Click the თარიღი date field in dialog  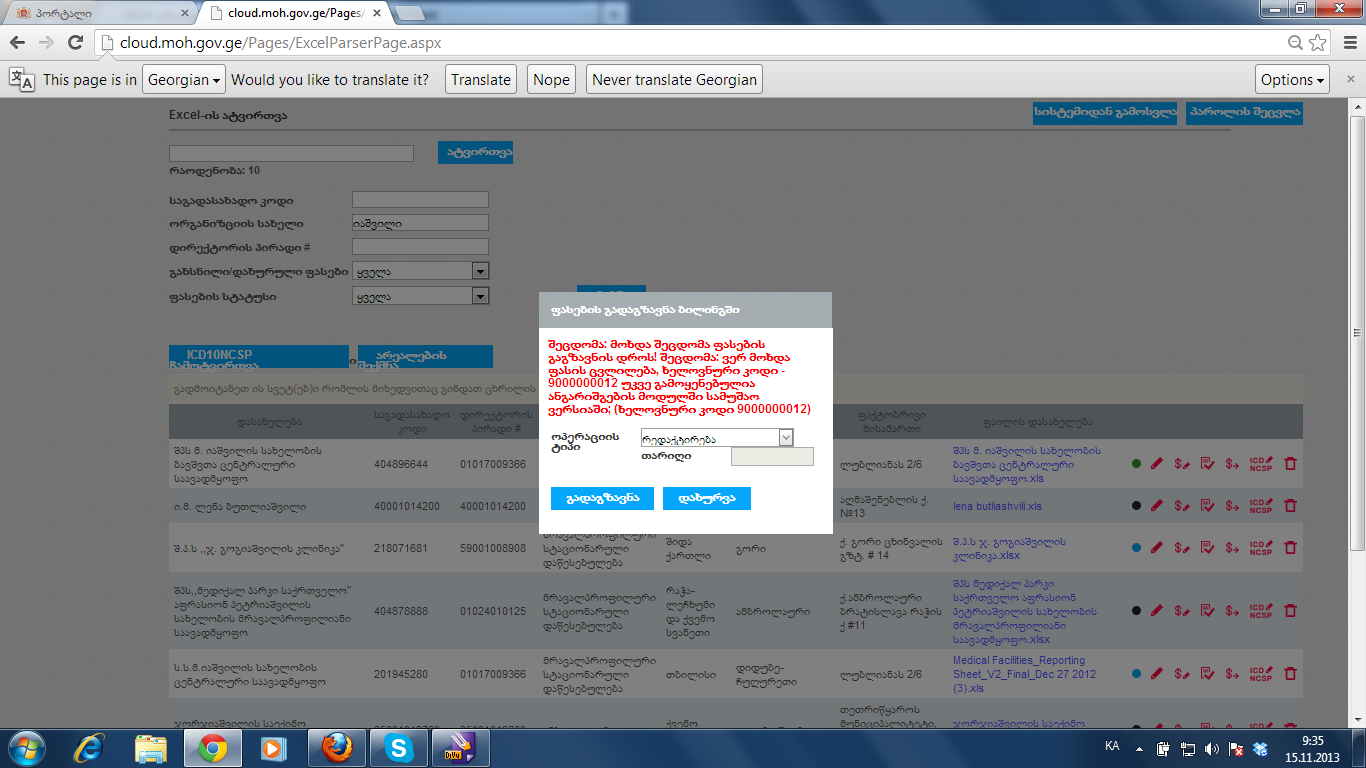coord(772,457)
